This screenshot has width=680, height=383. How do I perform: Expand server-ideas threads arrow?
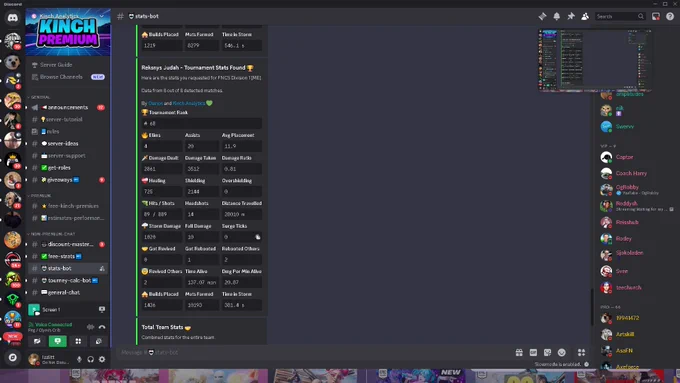[x=26, y=144]
